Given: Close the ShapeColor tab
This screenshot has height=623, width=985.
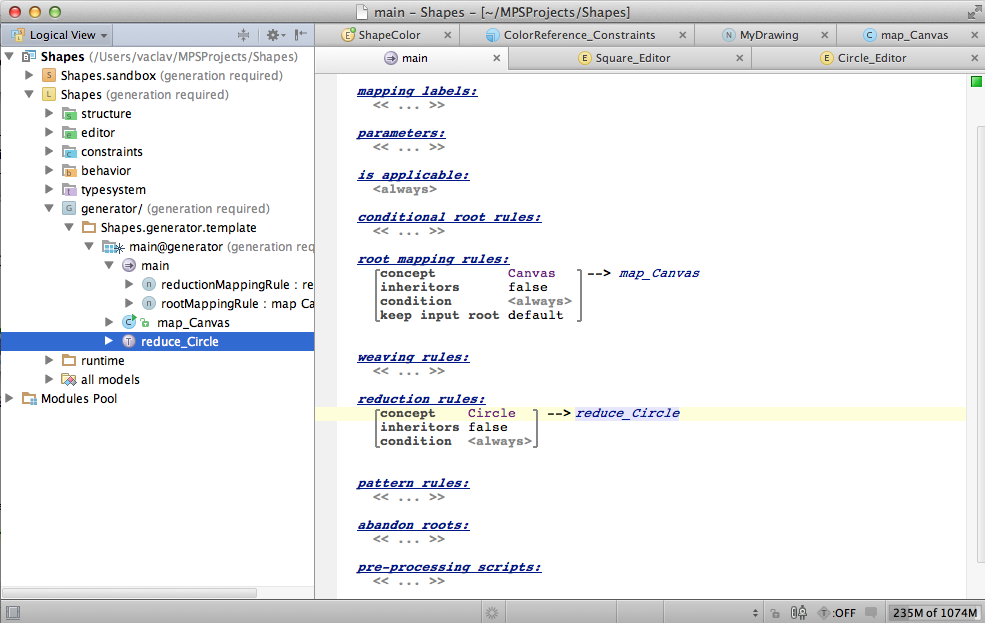Looking at the screenshot, I should pyautogui.click(x=446, y=35).
